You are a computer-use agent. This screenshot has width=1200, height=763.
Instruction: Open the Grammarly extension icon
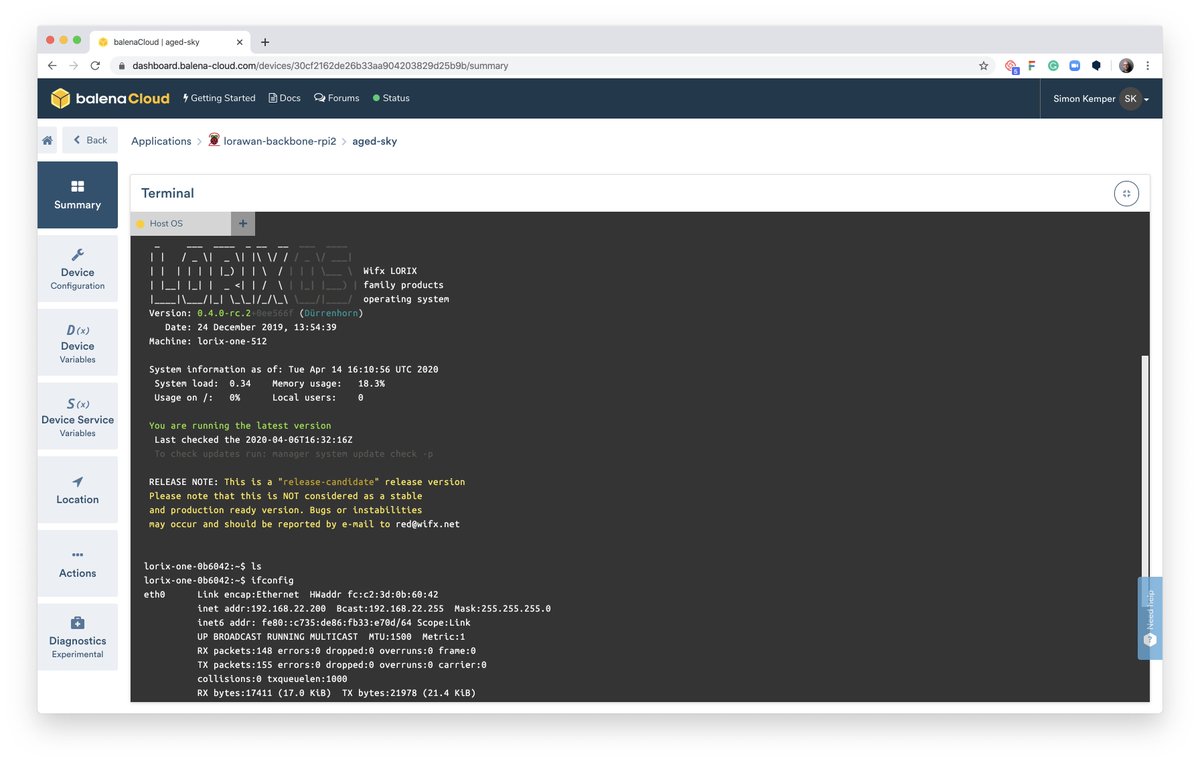coord(1053,66)
